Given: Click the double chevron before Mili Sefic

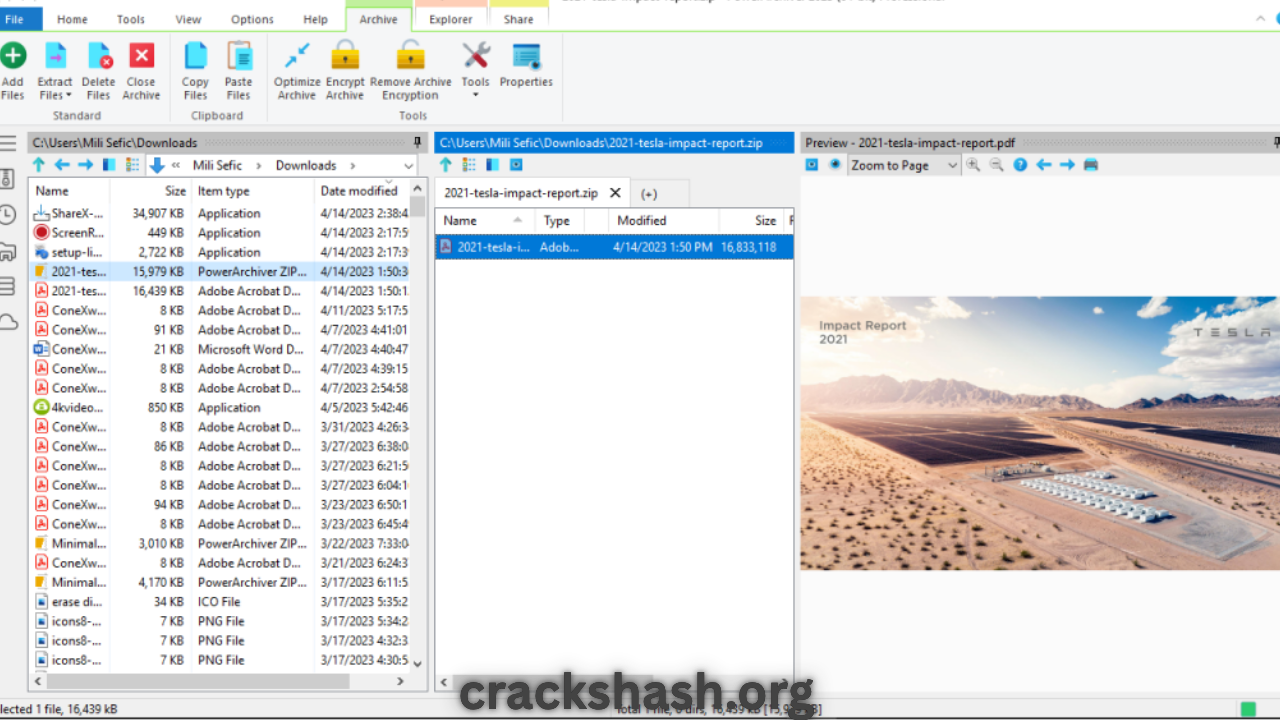Looking at the screenshot, I should pyautogui.click(x=176, y=166).
